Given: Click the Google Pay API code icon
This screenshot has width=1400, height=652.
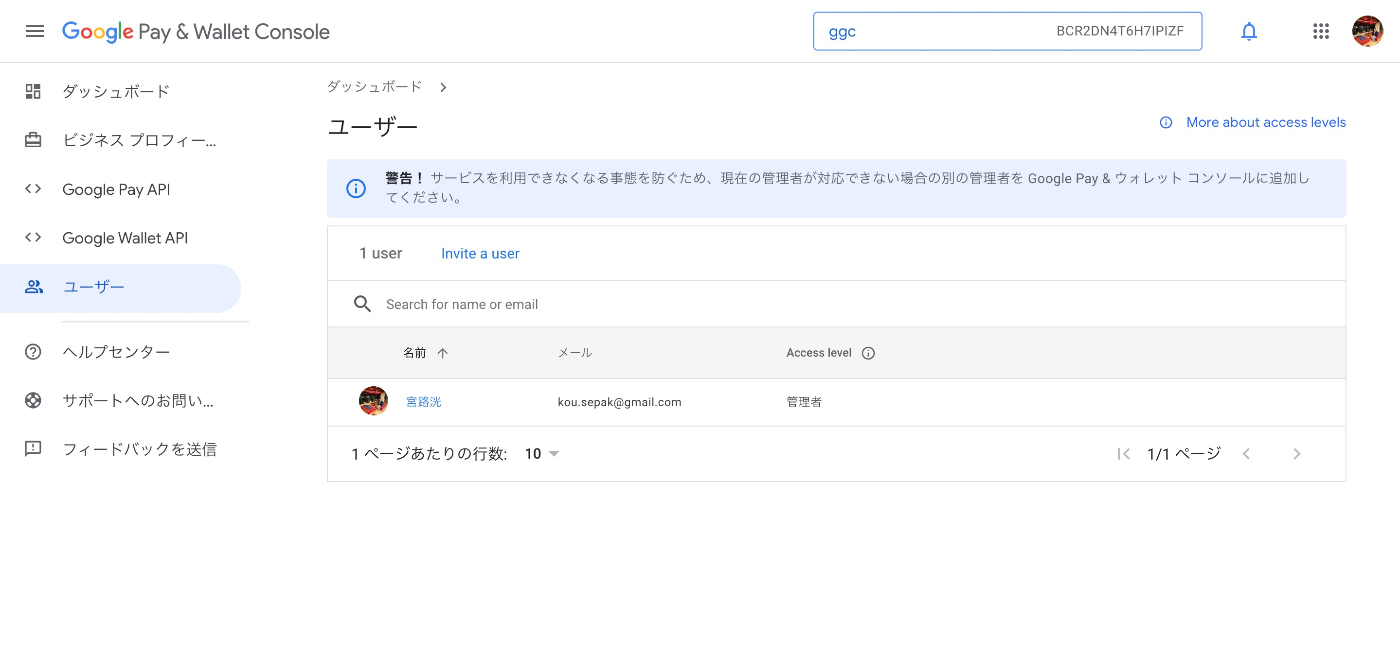Looking at the screenshot, I should point(33,189).
